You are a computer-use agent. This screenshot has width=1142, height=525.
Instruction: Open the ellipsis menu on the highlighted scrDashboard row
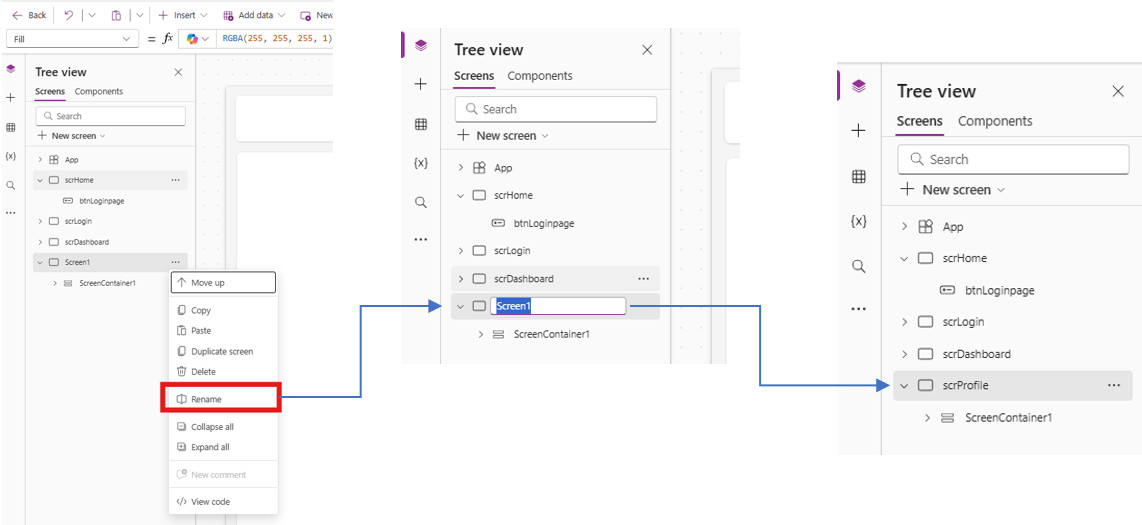pos(643,279)
